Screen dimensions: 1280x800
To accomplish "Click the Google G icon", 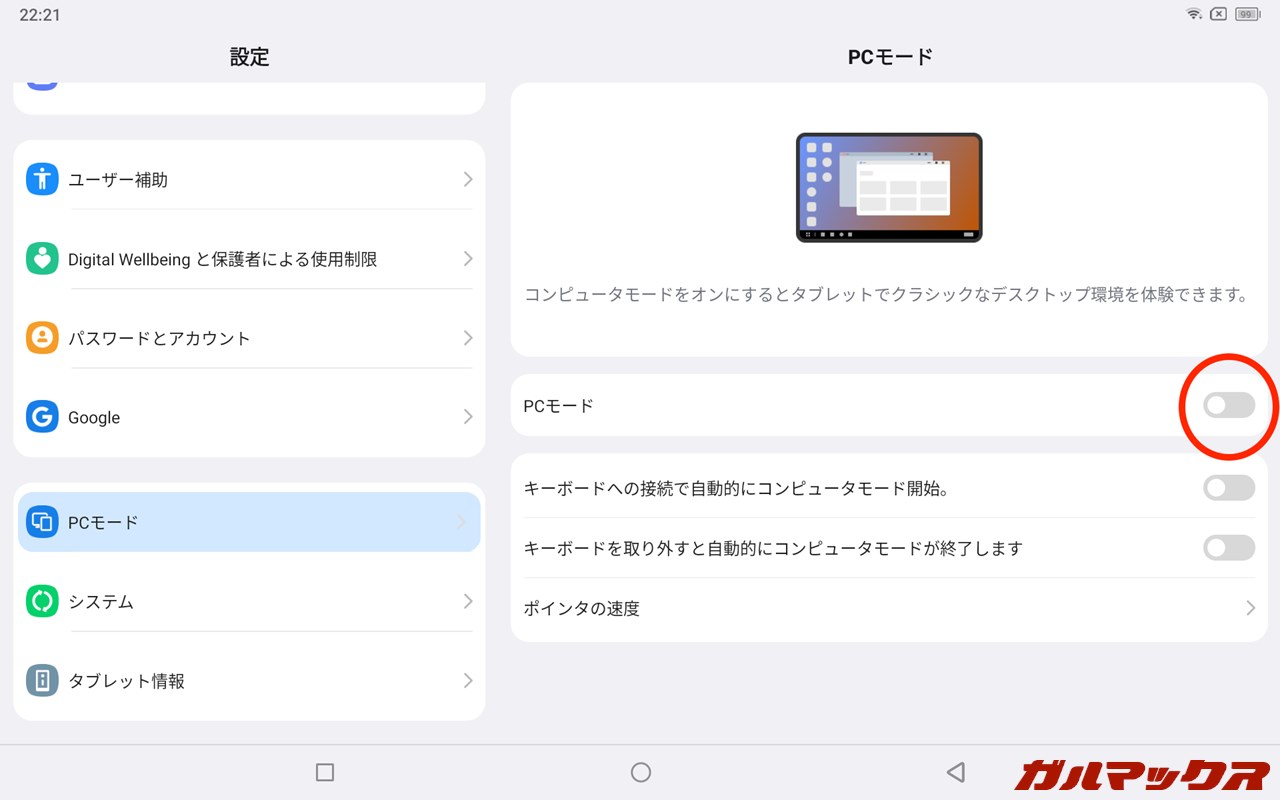I will pos(42,417).
